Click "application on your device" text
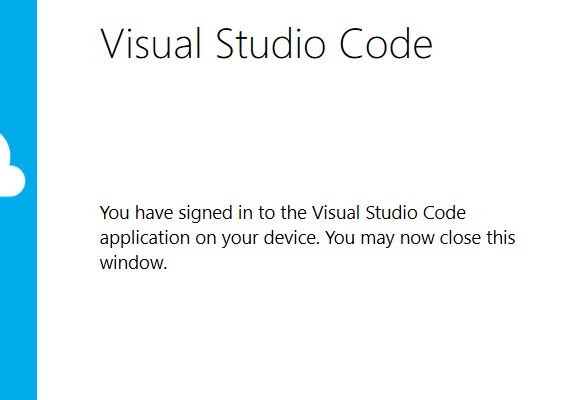This screenshot has height=400, width=583. tap(210, 238)
